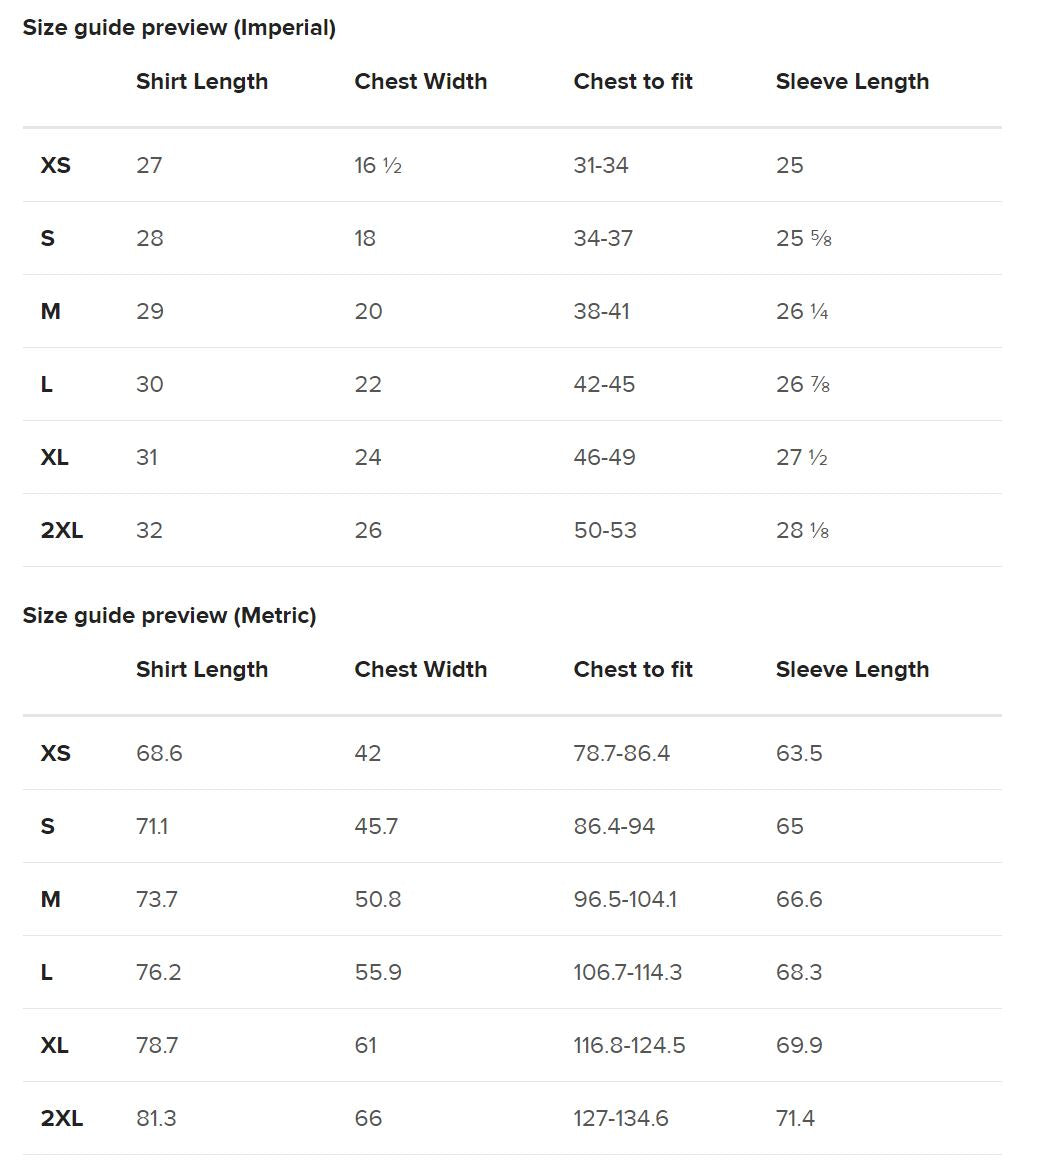Select the 46-49 chest to fit value
This screenshot has width=1037, height=1163.
[605, 458]
